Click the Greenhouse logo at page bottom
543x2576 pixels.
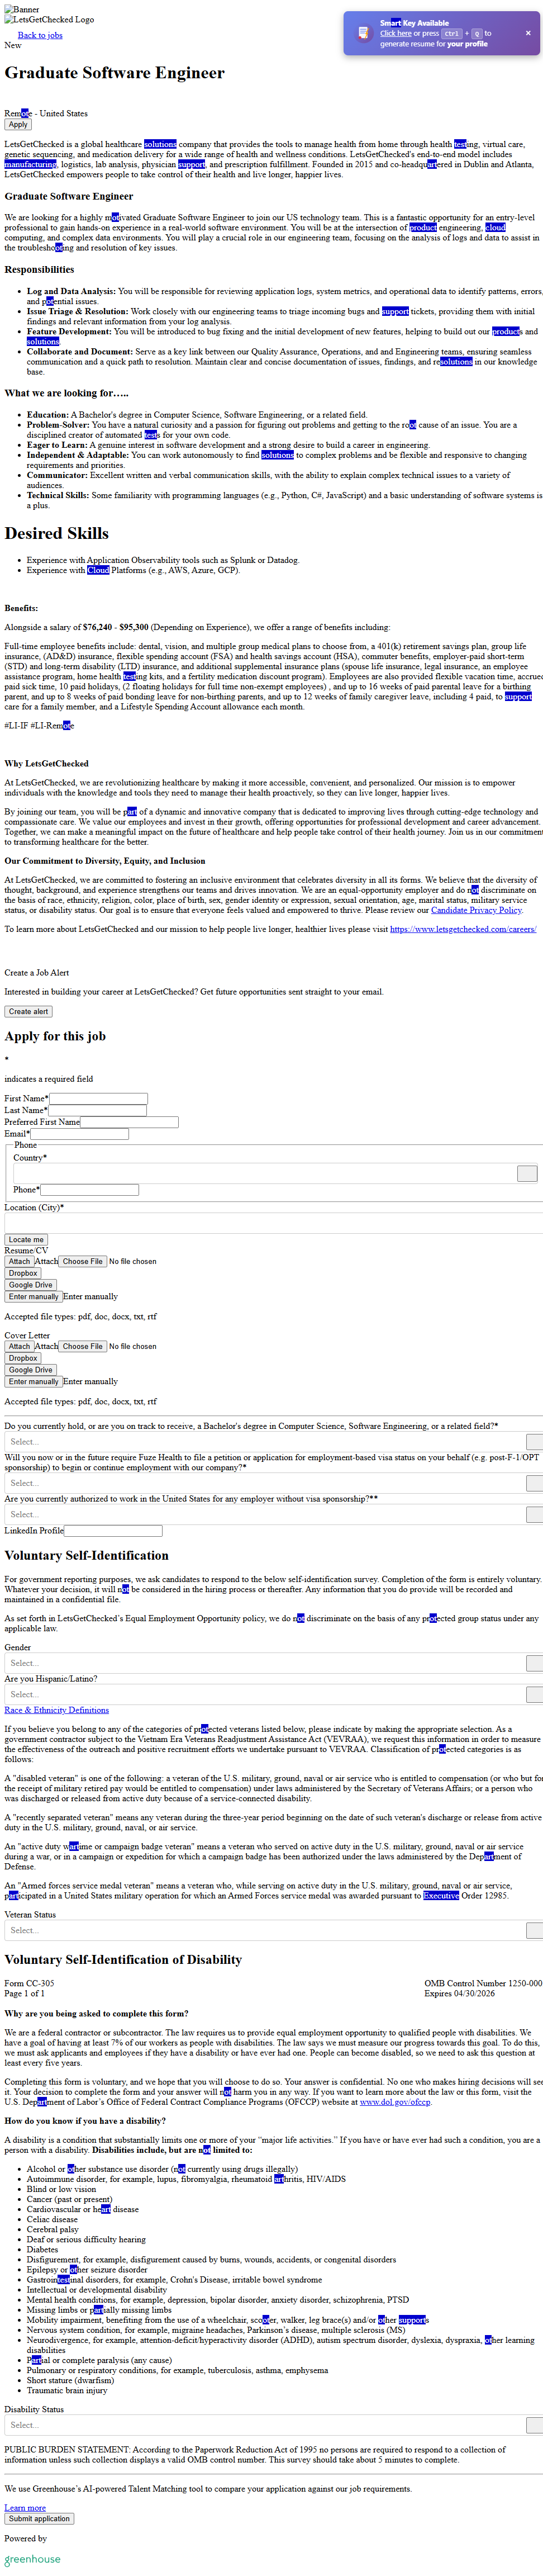coord(32,2559)
